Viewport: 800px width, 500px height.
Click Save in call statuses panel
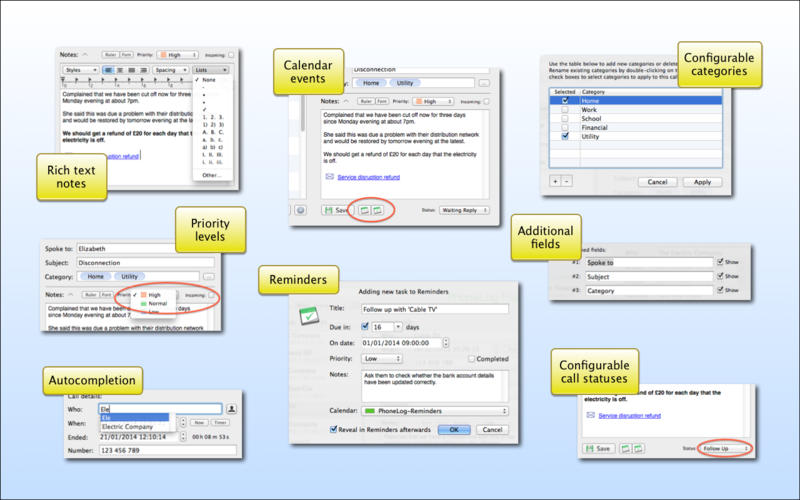598,448
